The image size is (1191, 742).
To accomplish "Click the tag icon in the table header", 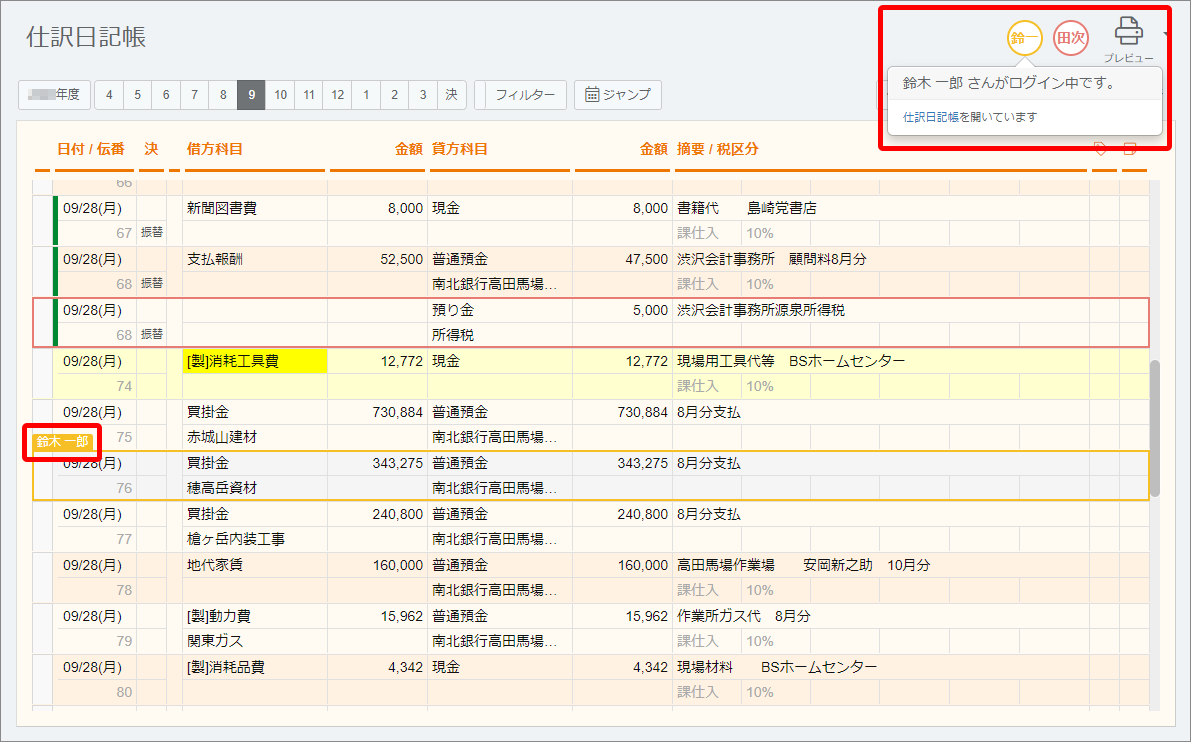I will pyautogui.click(x=1100, y=149).
